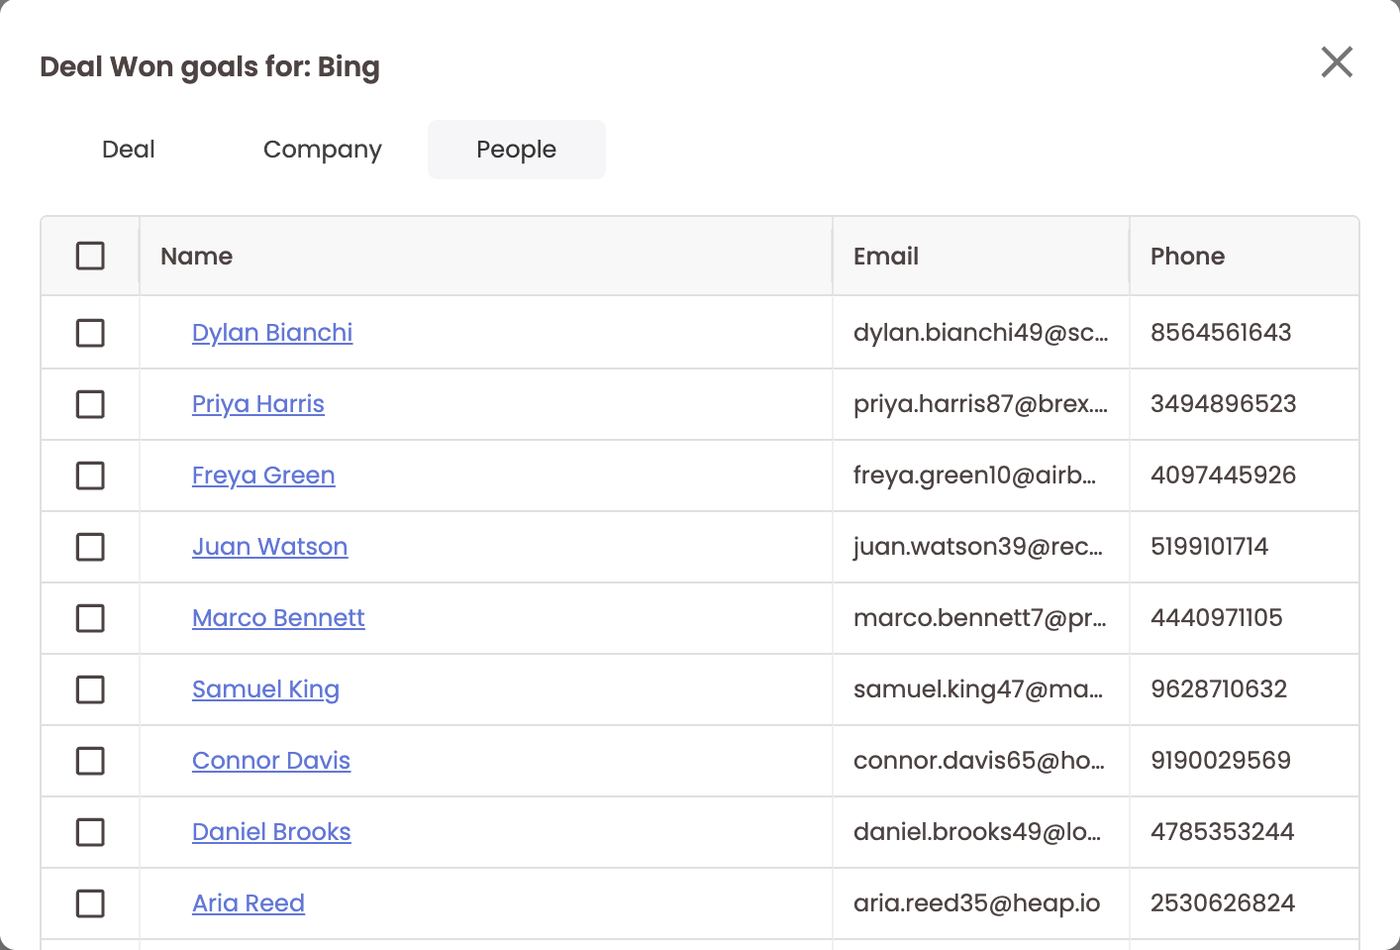Open the Priya Harris contact link
The height and width of the screenshot is (950, 1400).
(258, 404)
